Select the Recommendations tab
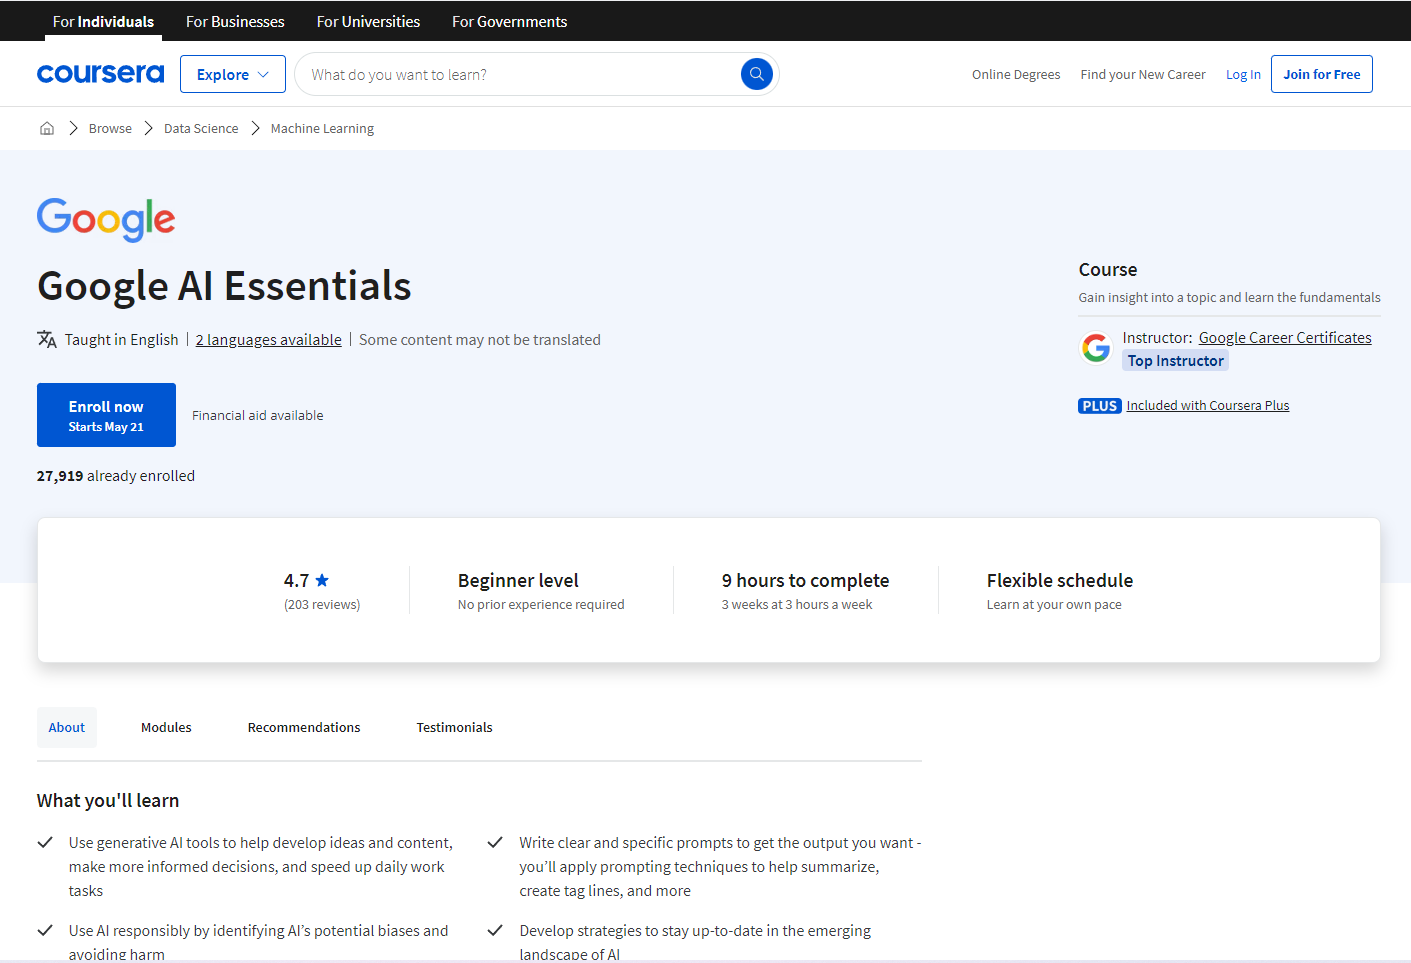 (304, 727)
